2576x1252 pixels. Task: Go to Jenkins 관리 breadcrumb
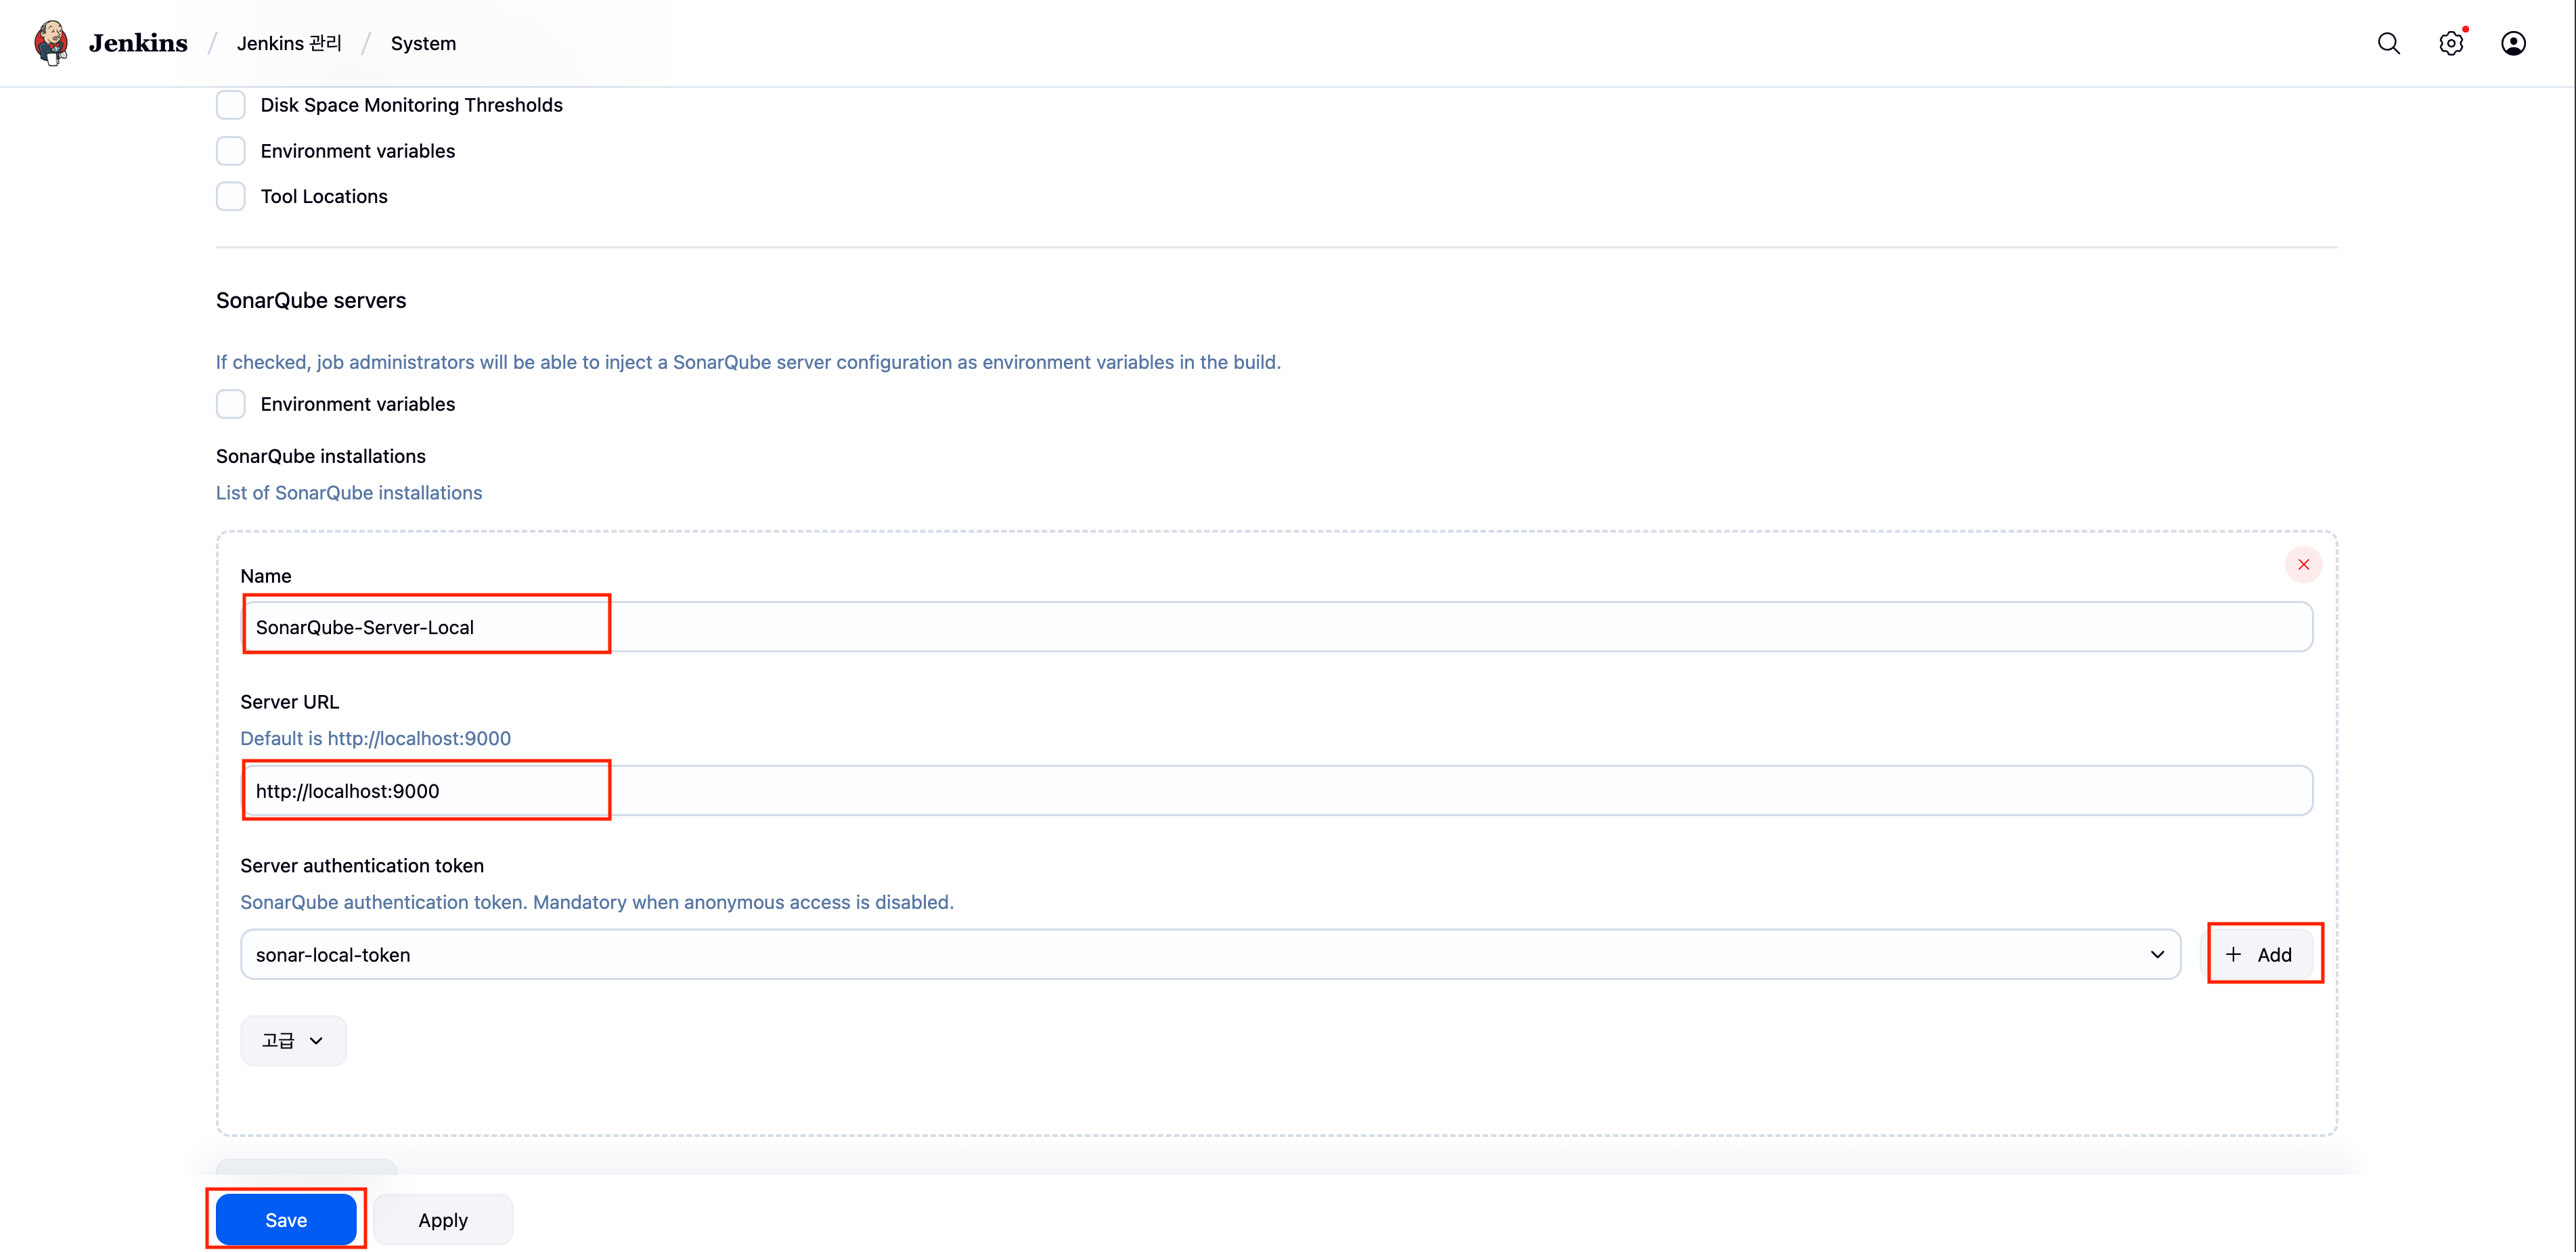tap(289, 43)
